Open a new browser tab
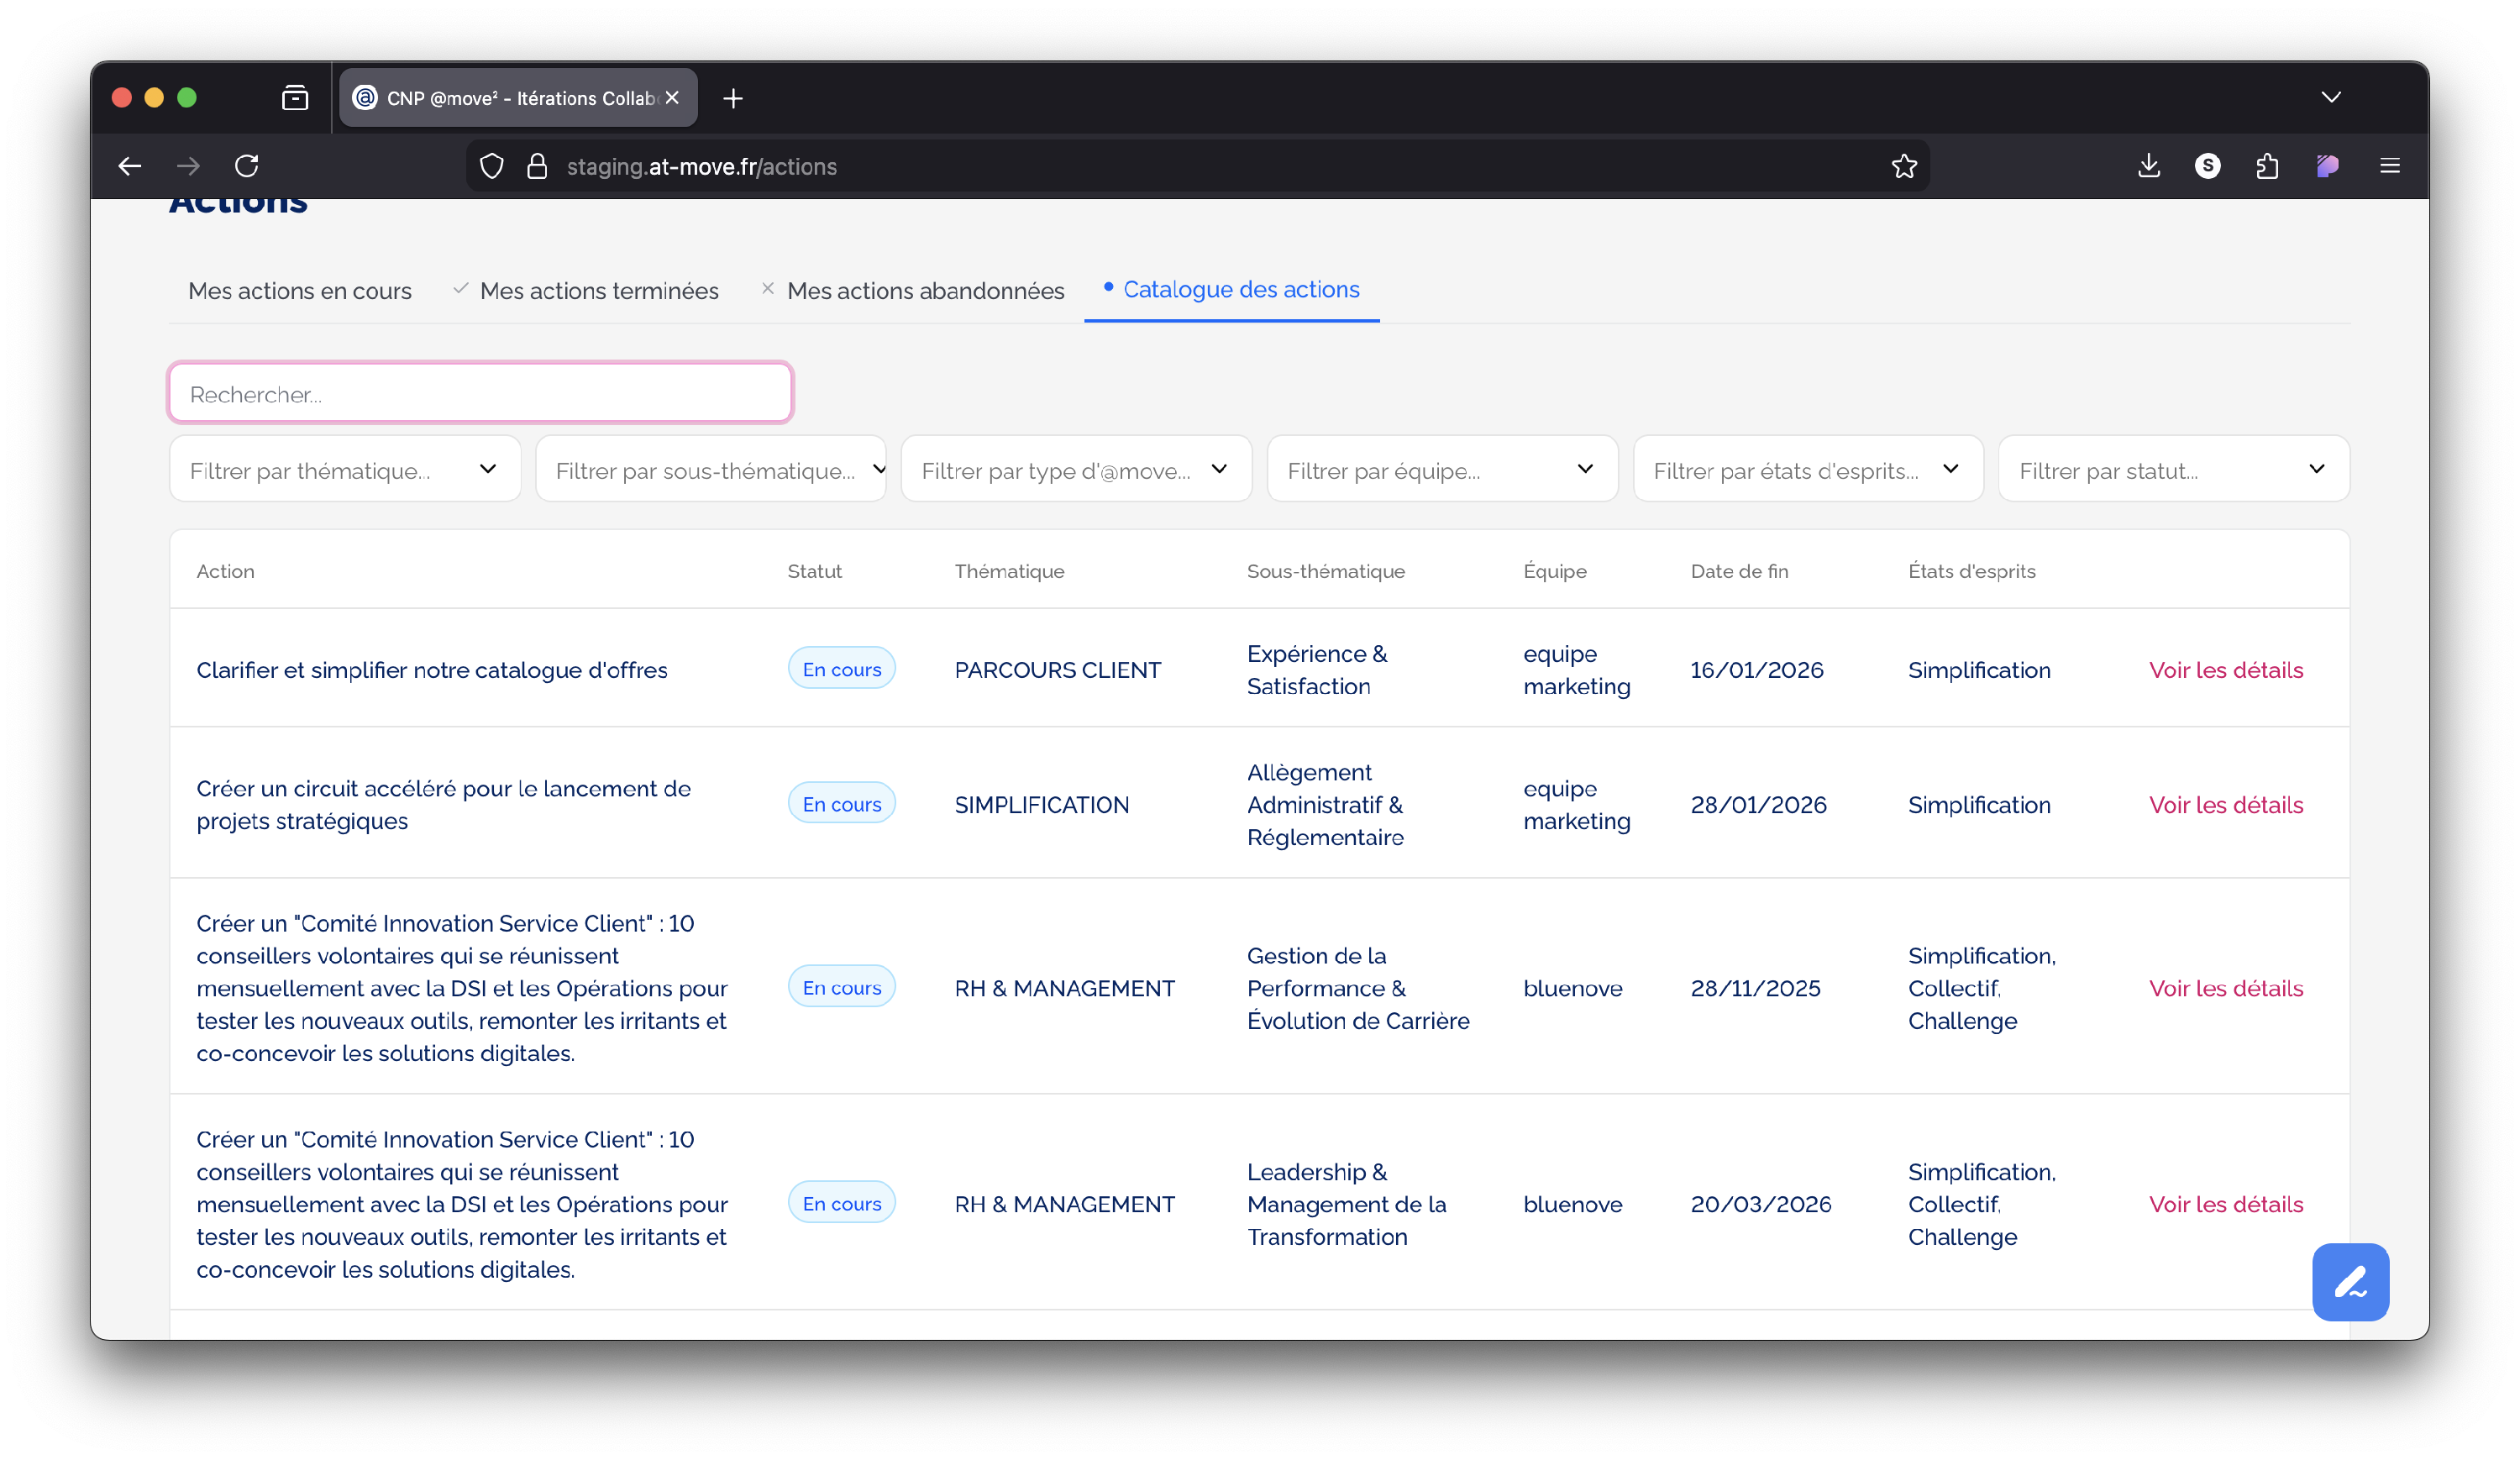The image size is (2520, 1460). coord(733,98)
